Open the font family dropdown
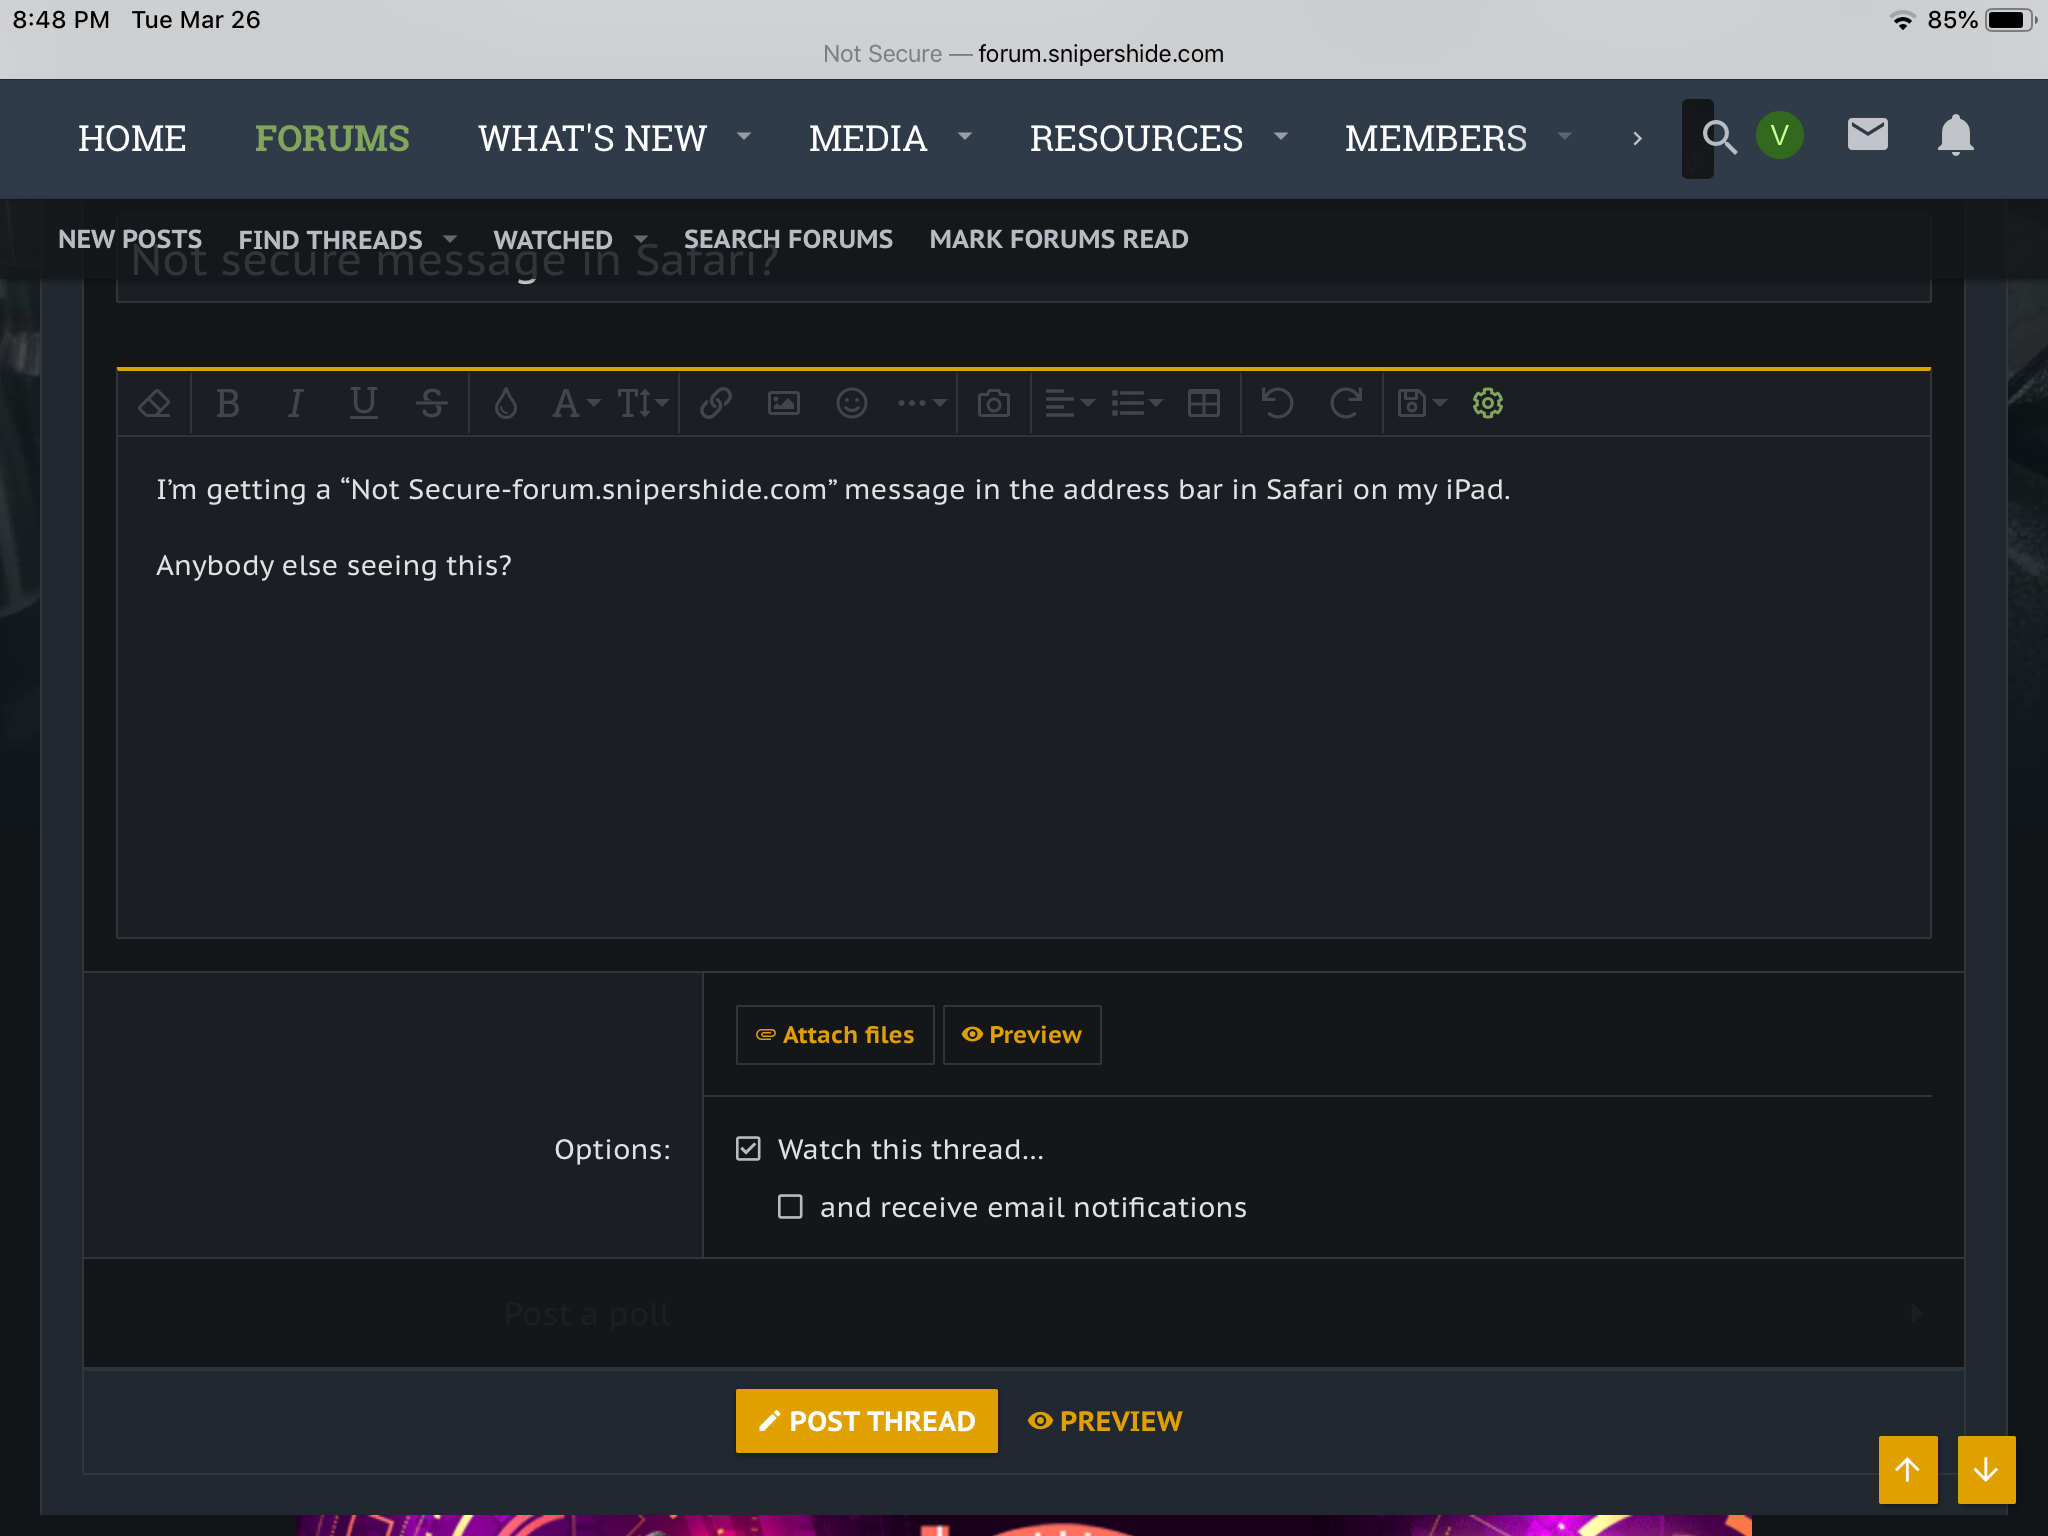The width and height of the screenshot is (2048, 1536). [x=576, y=404]
